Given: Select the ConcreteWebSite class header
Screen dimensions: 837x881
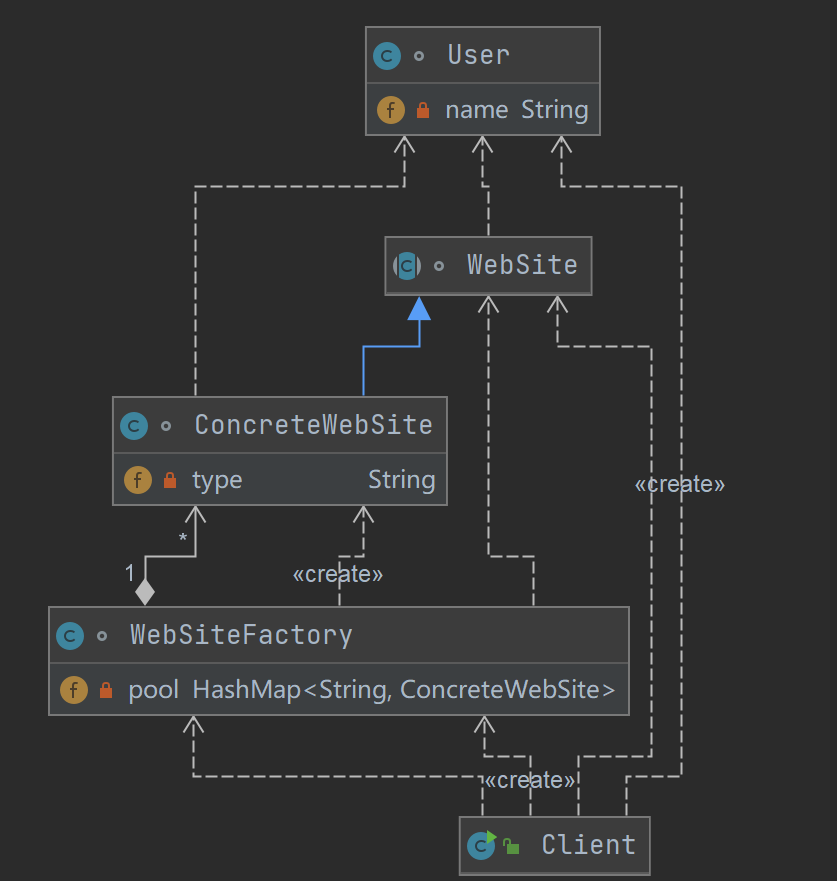Looking at the screenshot, I should (x=313, y=425).
